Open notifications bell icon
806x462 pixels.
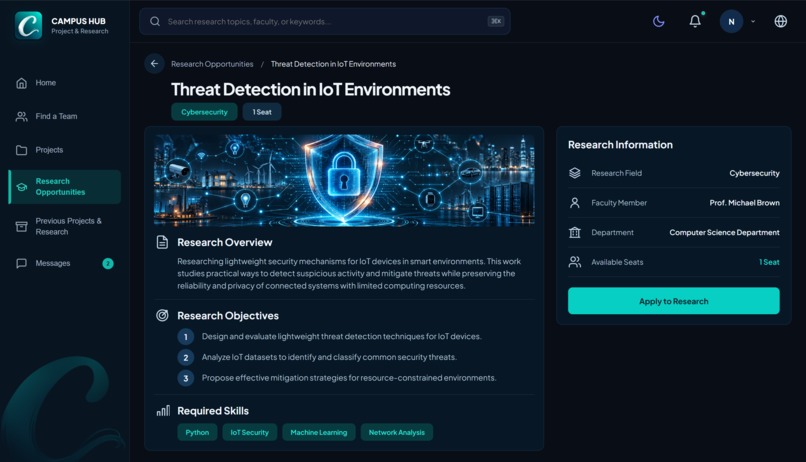tap(695, 21)
